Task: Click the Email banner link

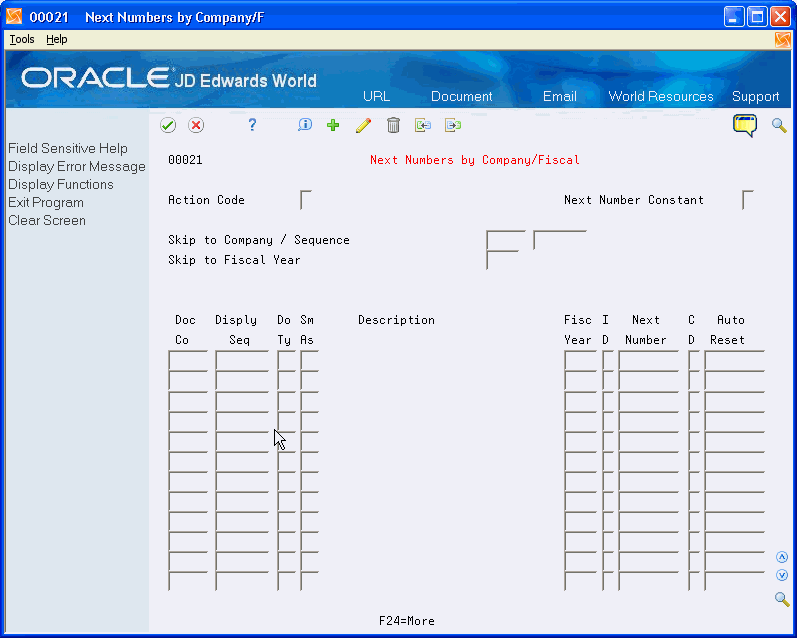Action: pos(560,97)
